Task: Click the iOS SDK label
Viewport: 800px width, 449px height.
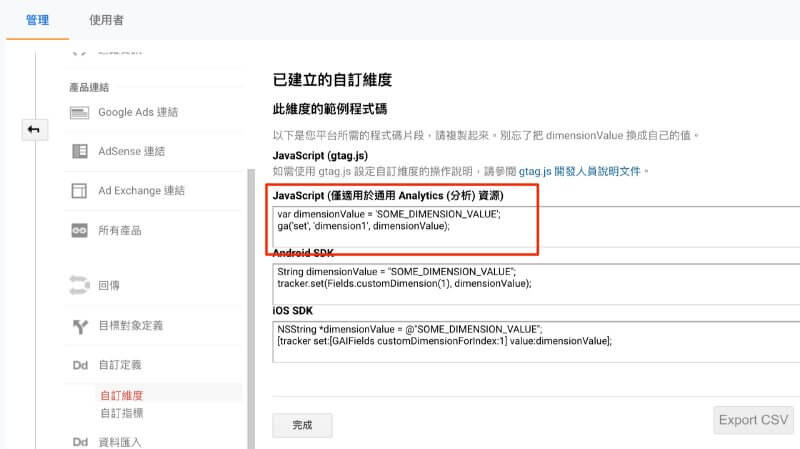Action: pyautogui.click(x=292, y=311)
